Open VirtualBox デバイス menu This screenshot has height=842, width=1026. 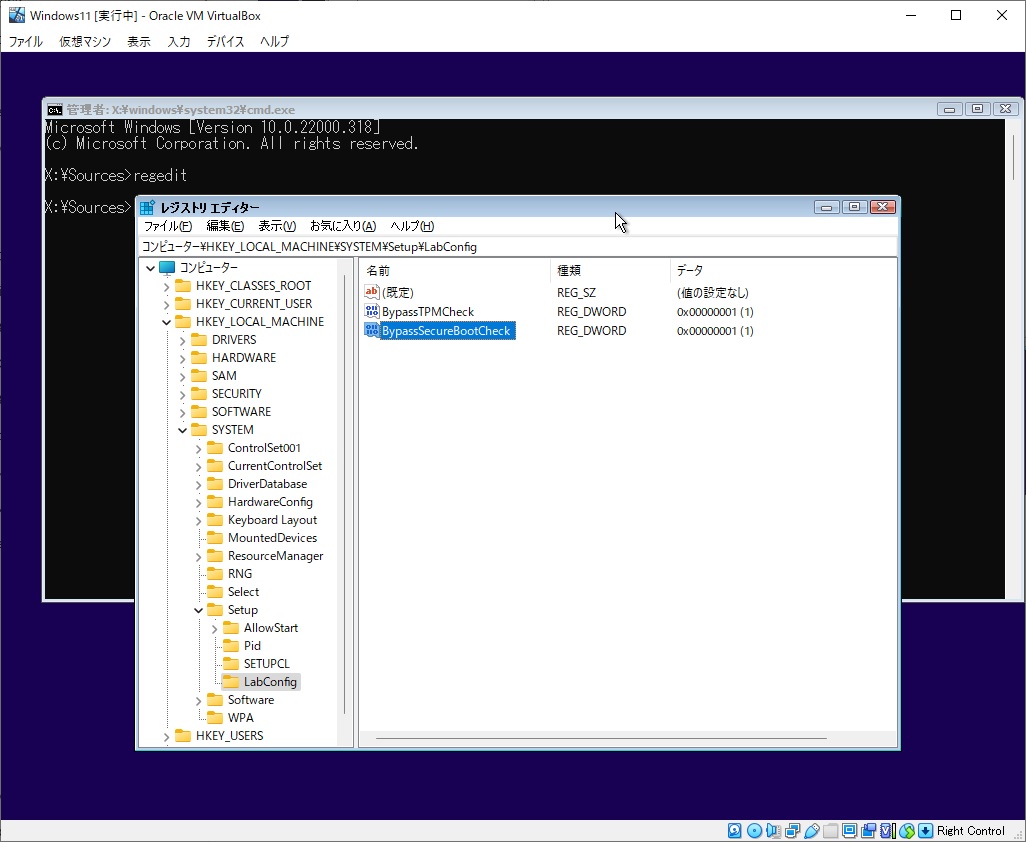[226, 41]
